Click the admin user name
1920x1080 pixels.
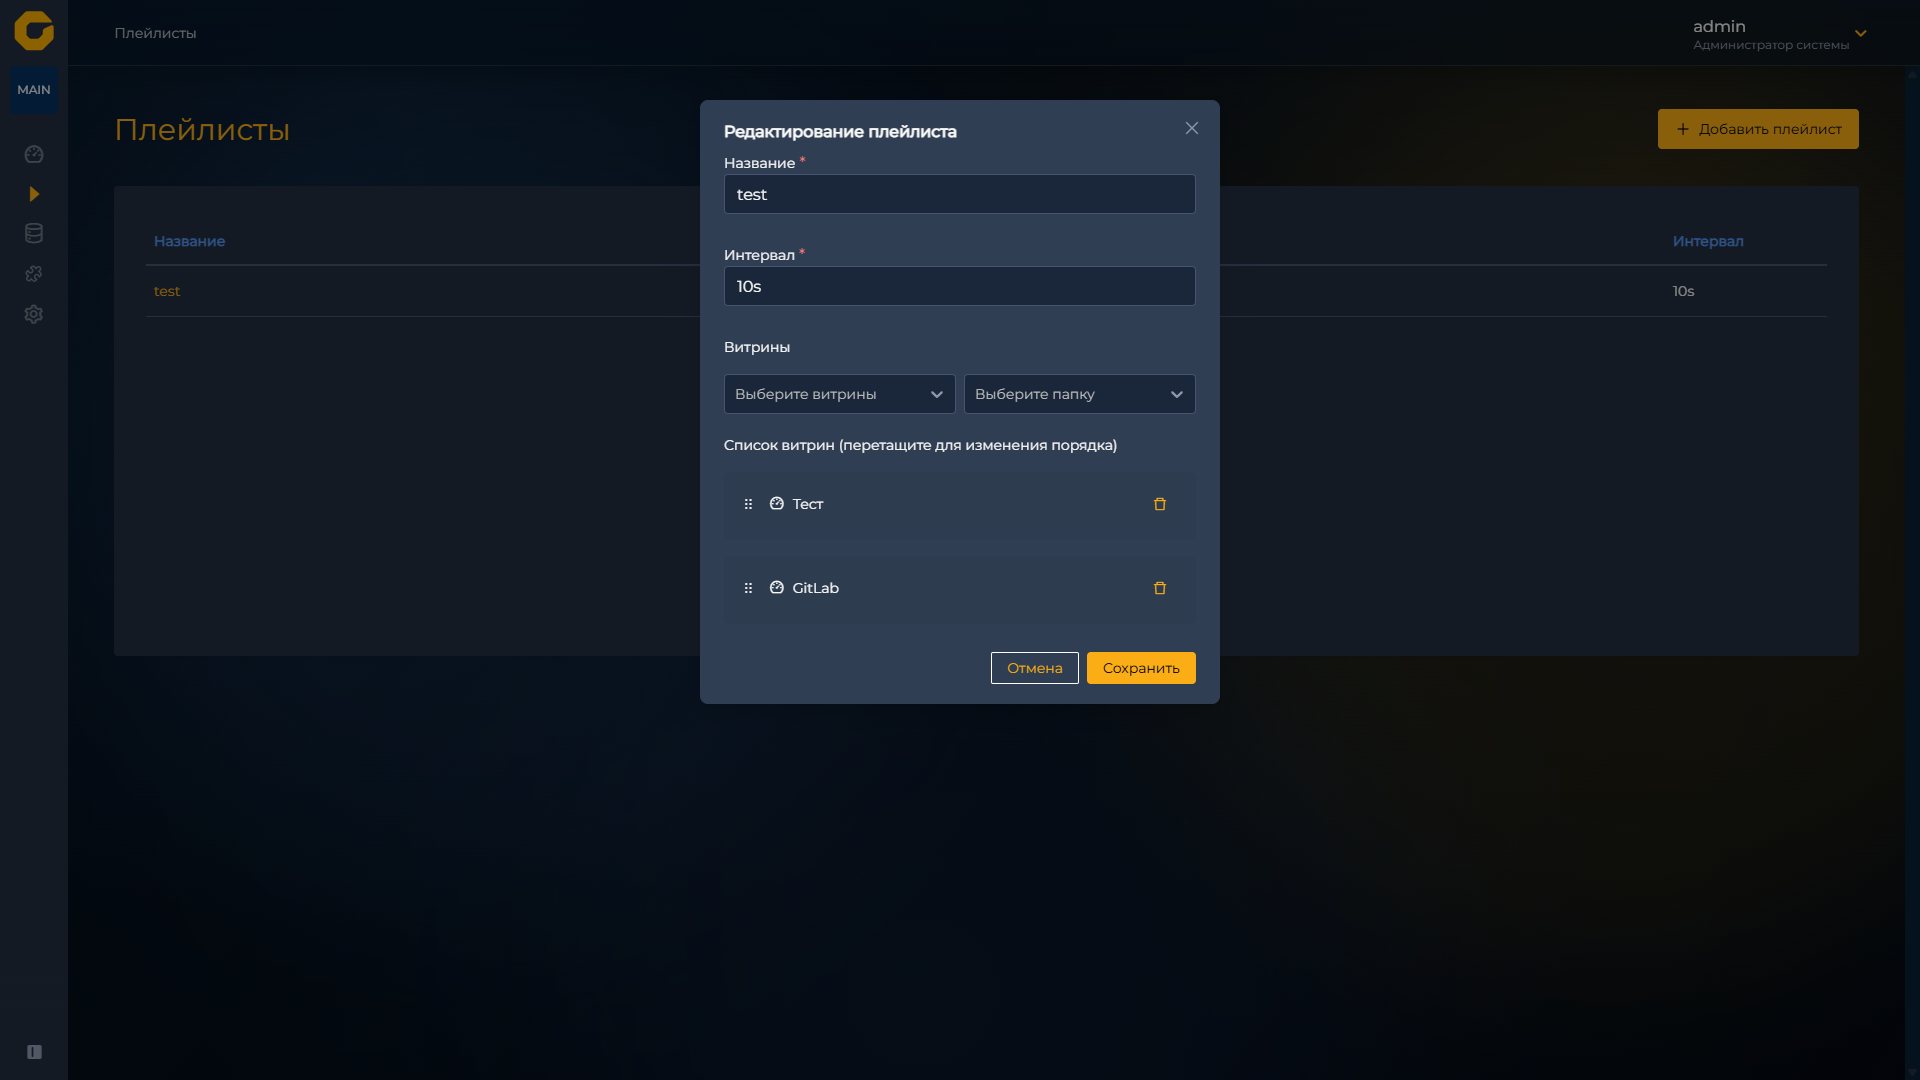1719,26
